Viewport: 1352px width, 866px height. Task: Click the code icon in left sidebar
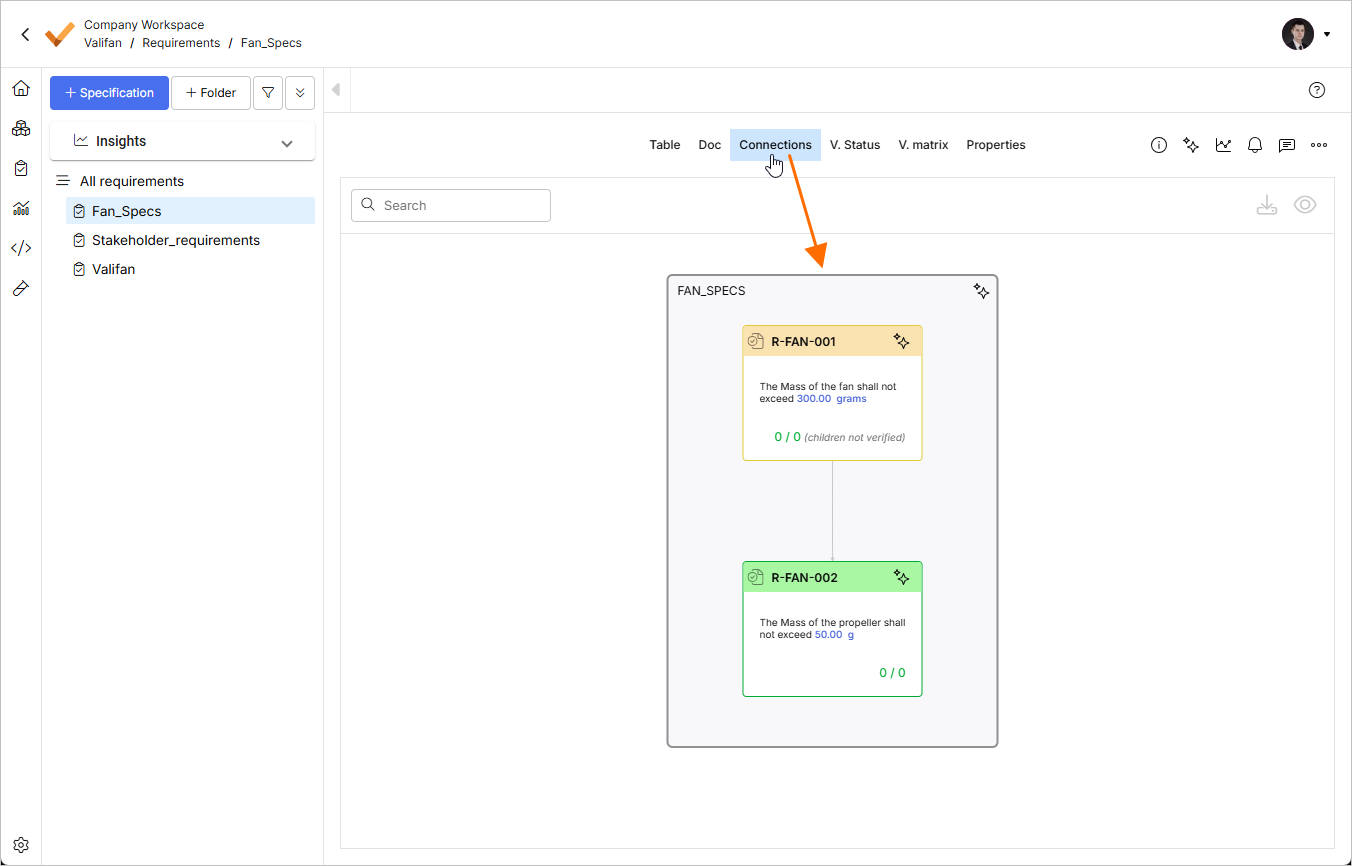[20, 248]
